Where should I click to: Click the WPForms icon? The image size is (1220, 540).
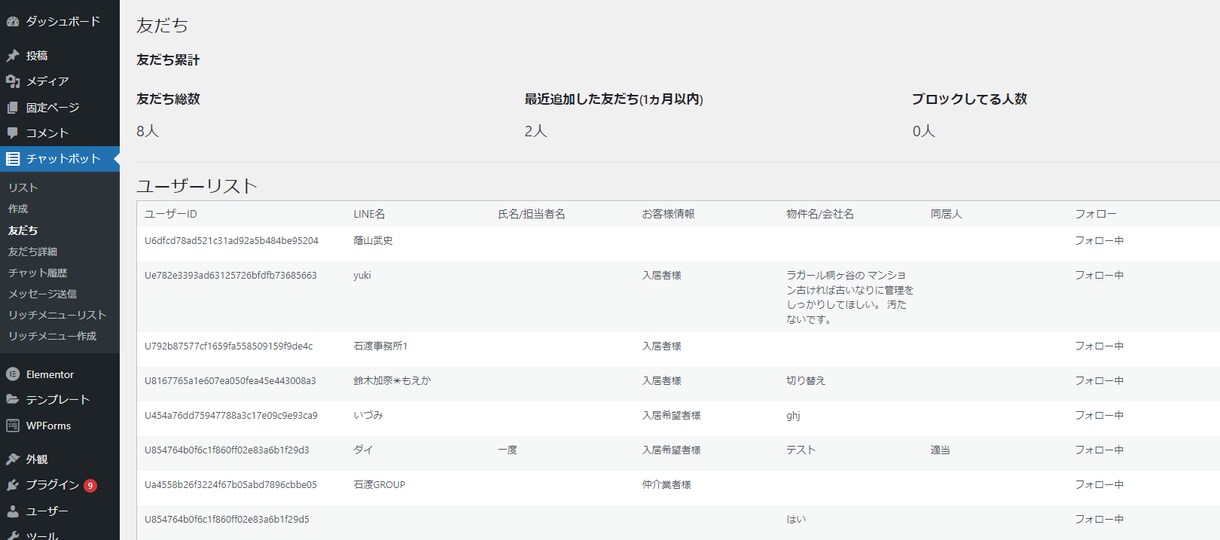[x=13, y=425]
